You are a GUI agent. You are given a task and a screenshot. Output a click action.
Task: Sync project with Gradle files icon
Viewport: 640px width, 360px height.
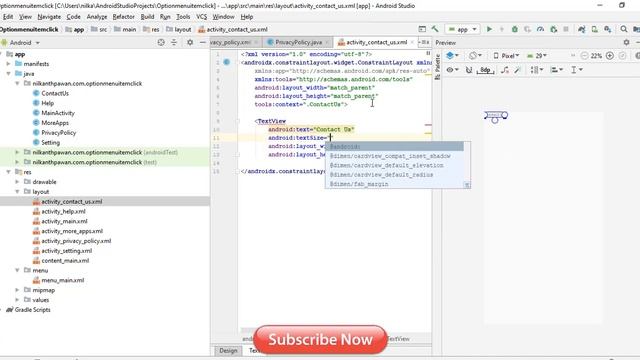click(582, 29)
